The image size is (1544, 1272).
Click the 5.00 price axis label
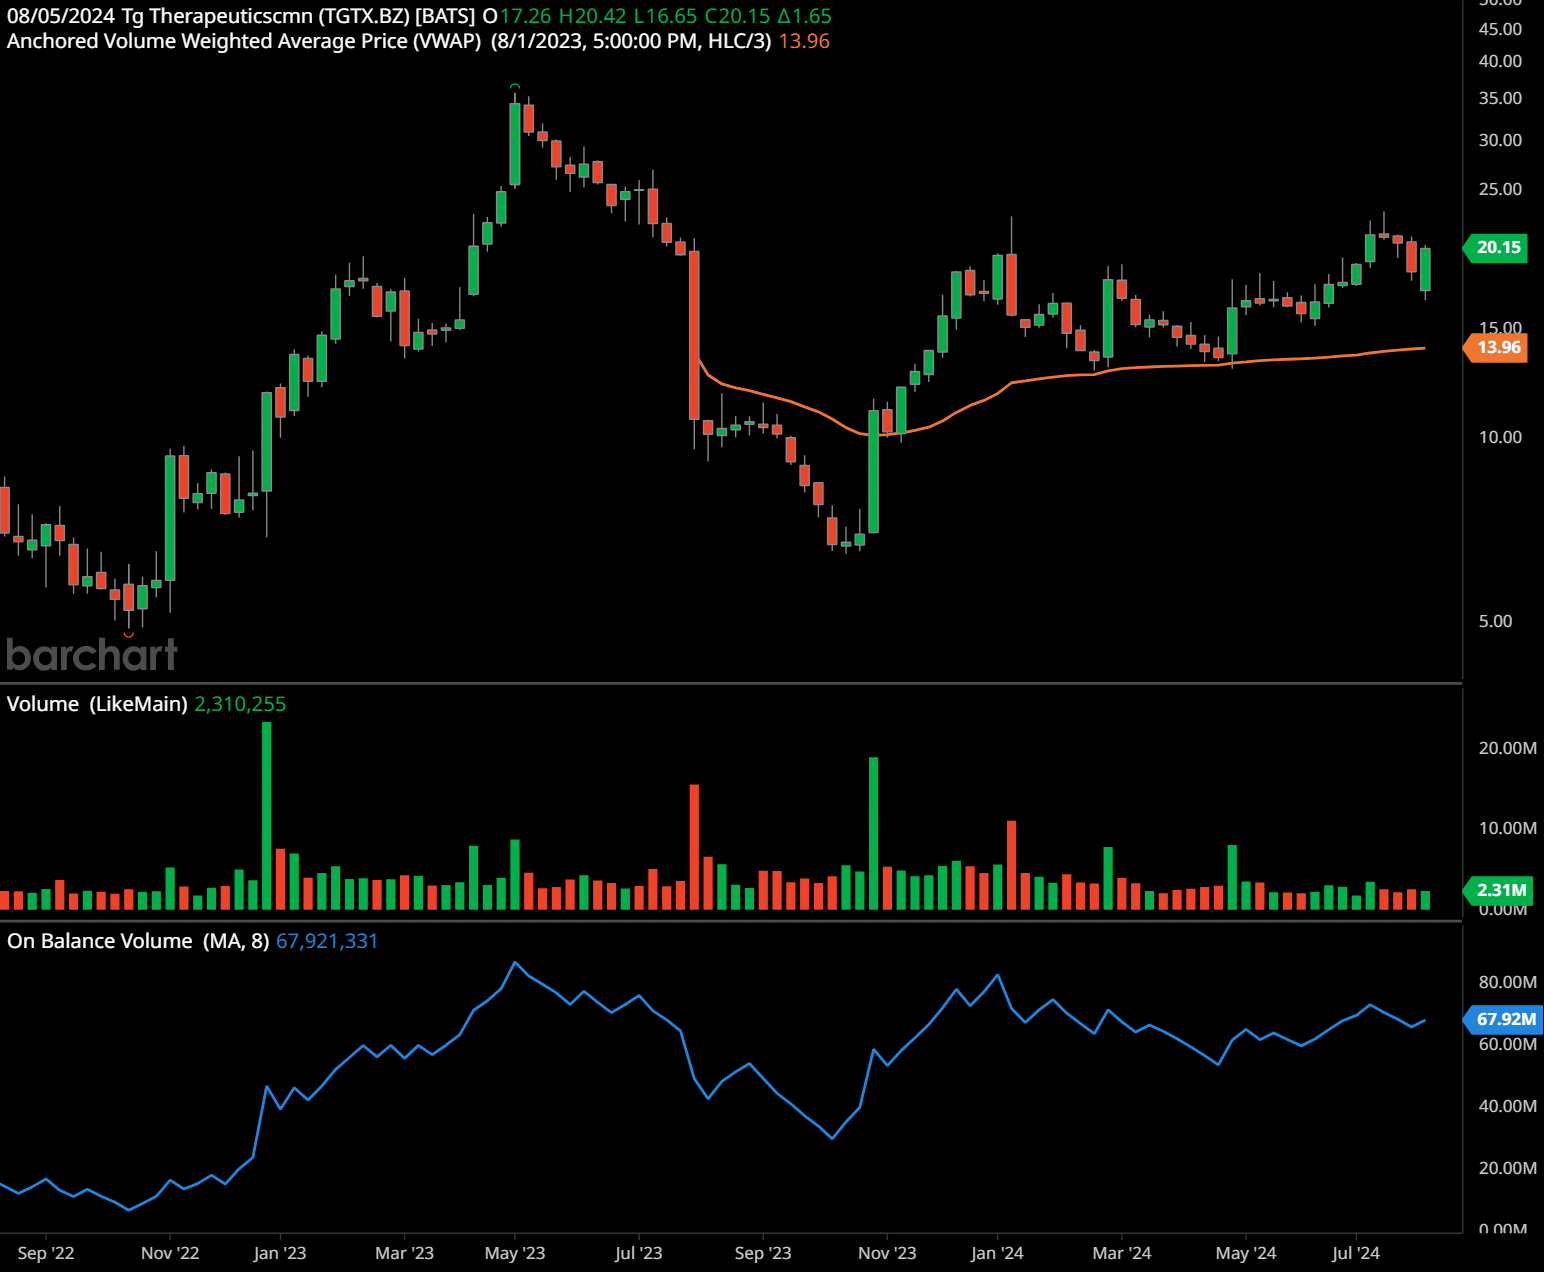pyautogui.click(x=1495, y=621)
